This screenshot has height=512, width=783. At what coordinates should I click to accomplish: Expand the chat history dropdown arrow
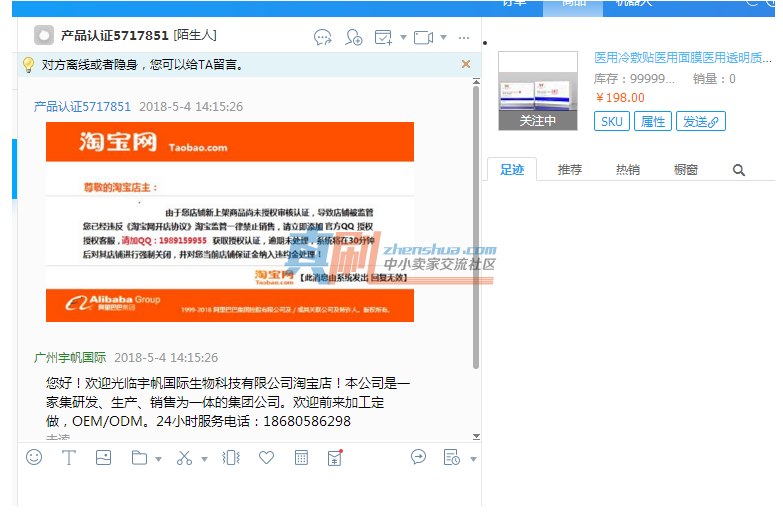(x=473, y=459)
